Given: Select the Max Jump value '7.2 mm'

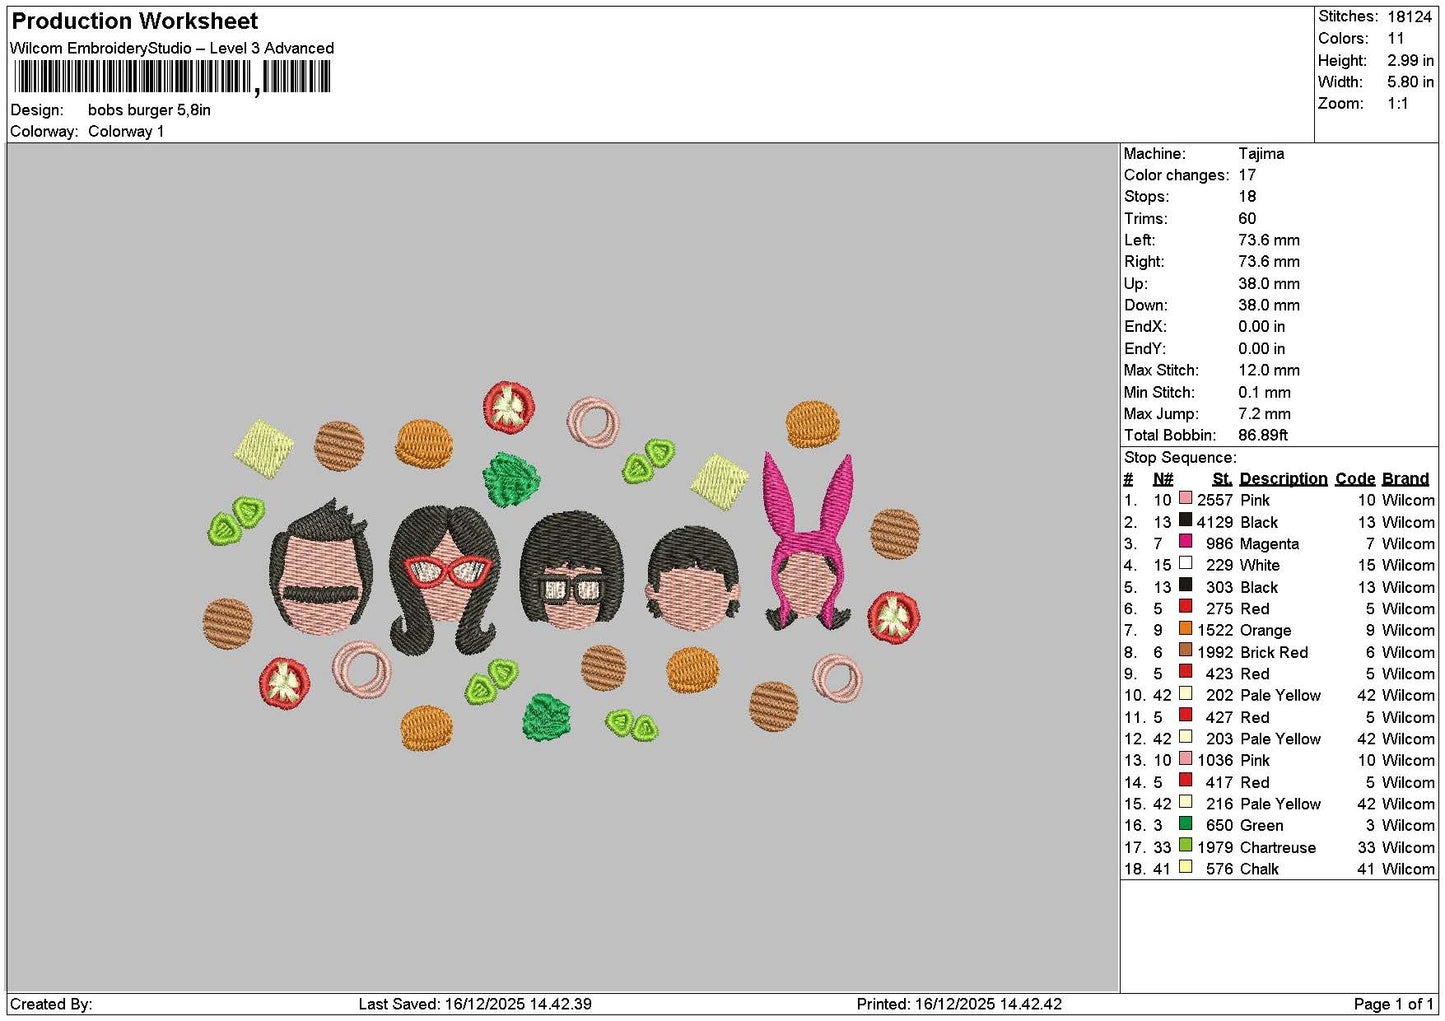Looking at the screenshot, I should tap(1264, 413).
